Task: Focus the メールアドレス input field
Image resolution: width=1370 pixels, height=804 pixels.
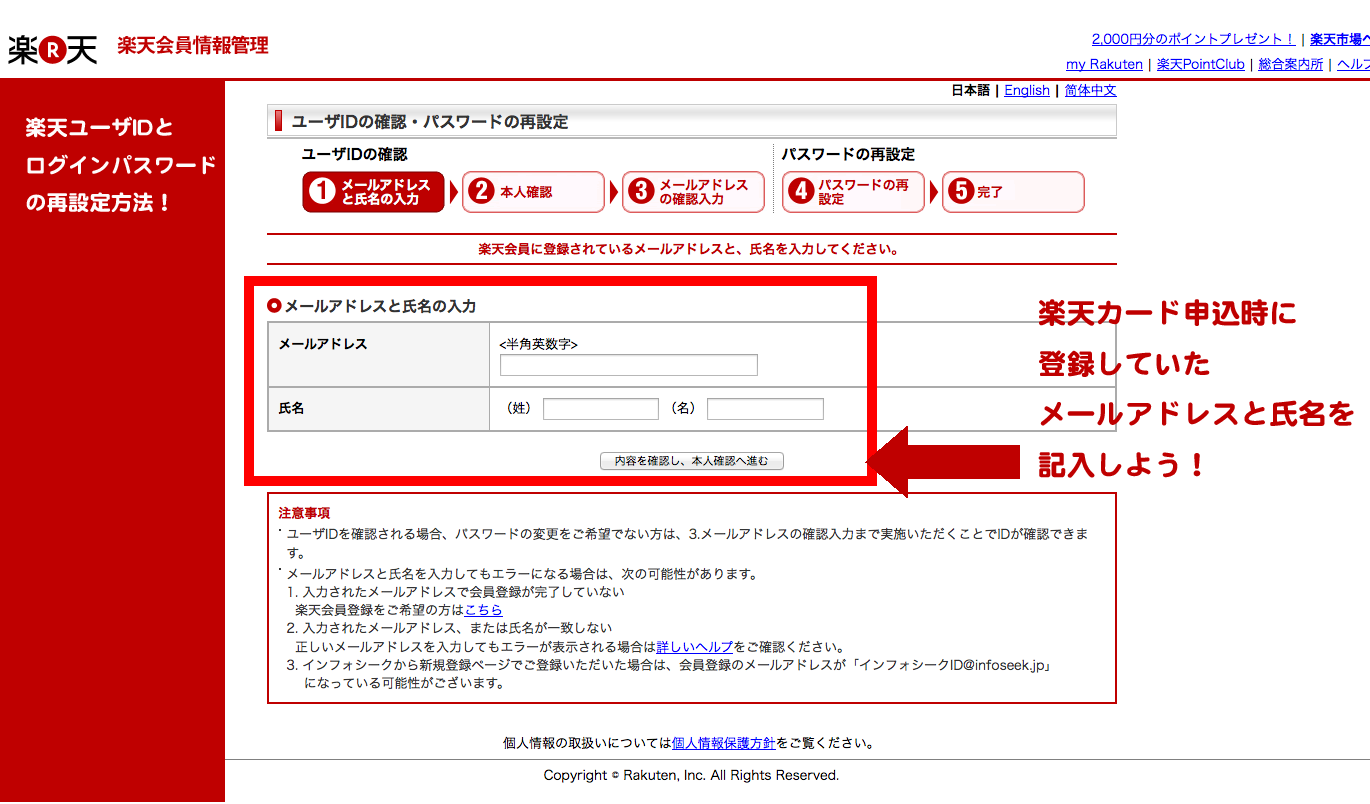Action: 629,365
